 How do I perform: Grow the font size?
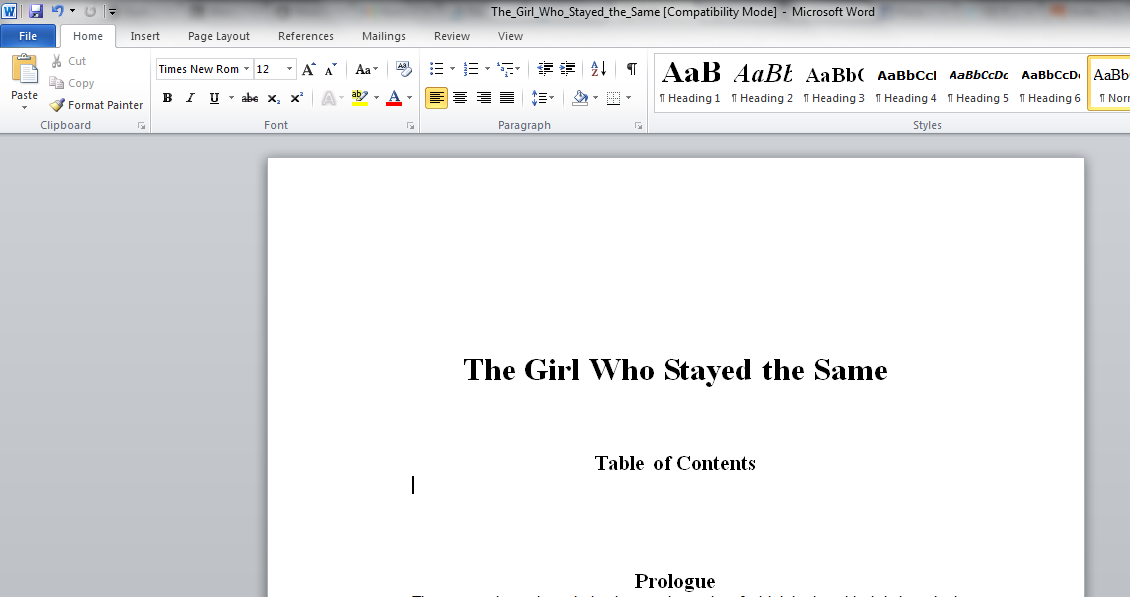tap(308, 69)
